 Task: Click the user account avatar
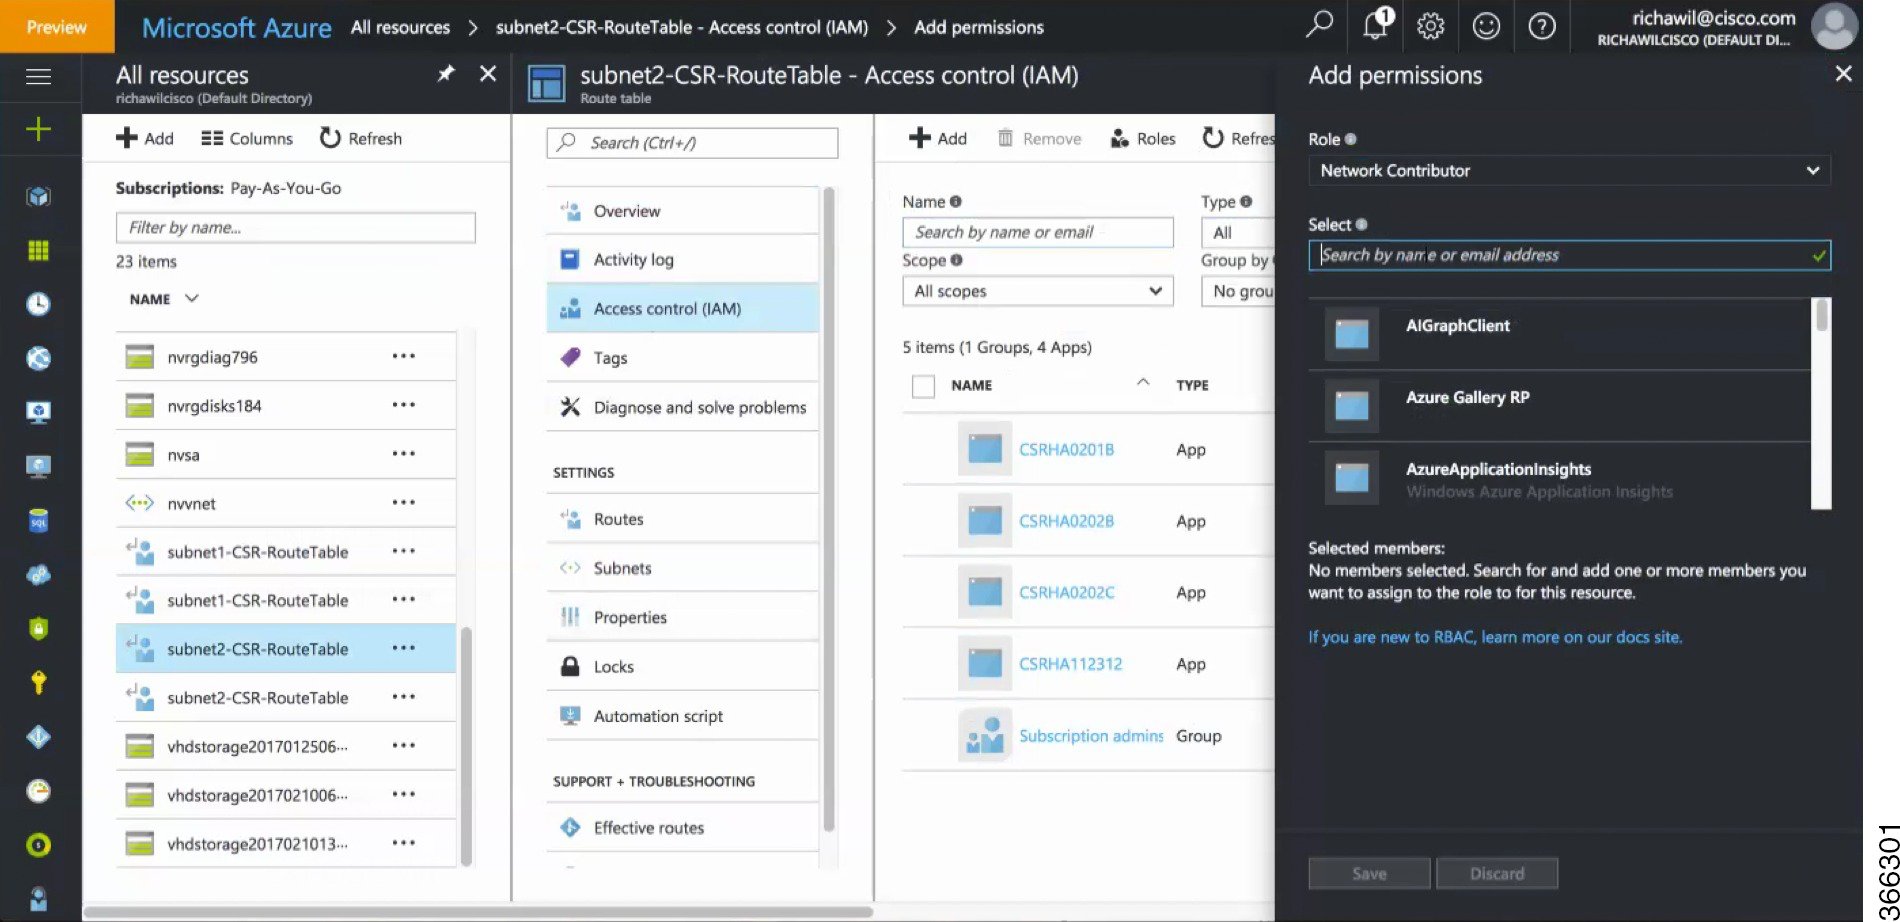[1834, 26]
